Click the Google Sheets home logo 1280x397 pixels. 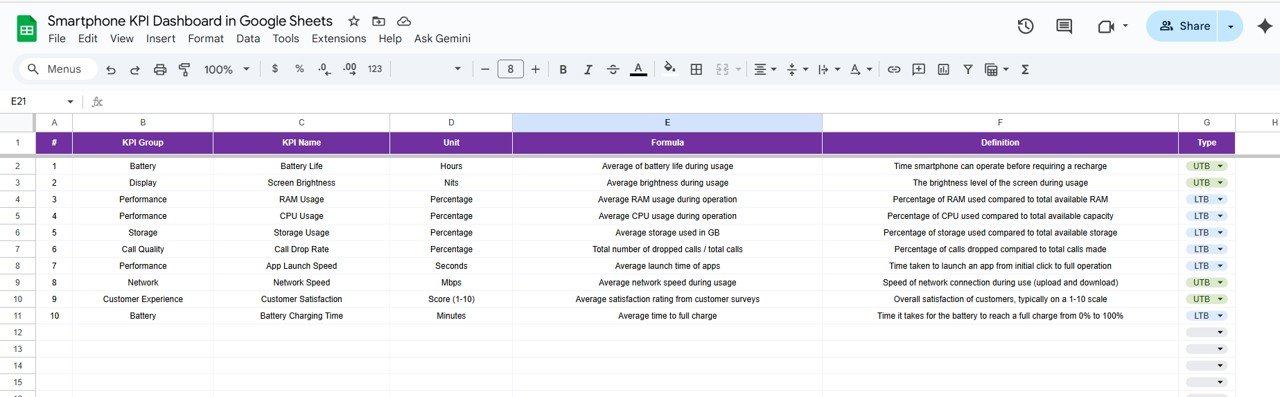click(27, 28)
